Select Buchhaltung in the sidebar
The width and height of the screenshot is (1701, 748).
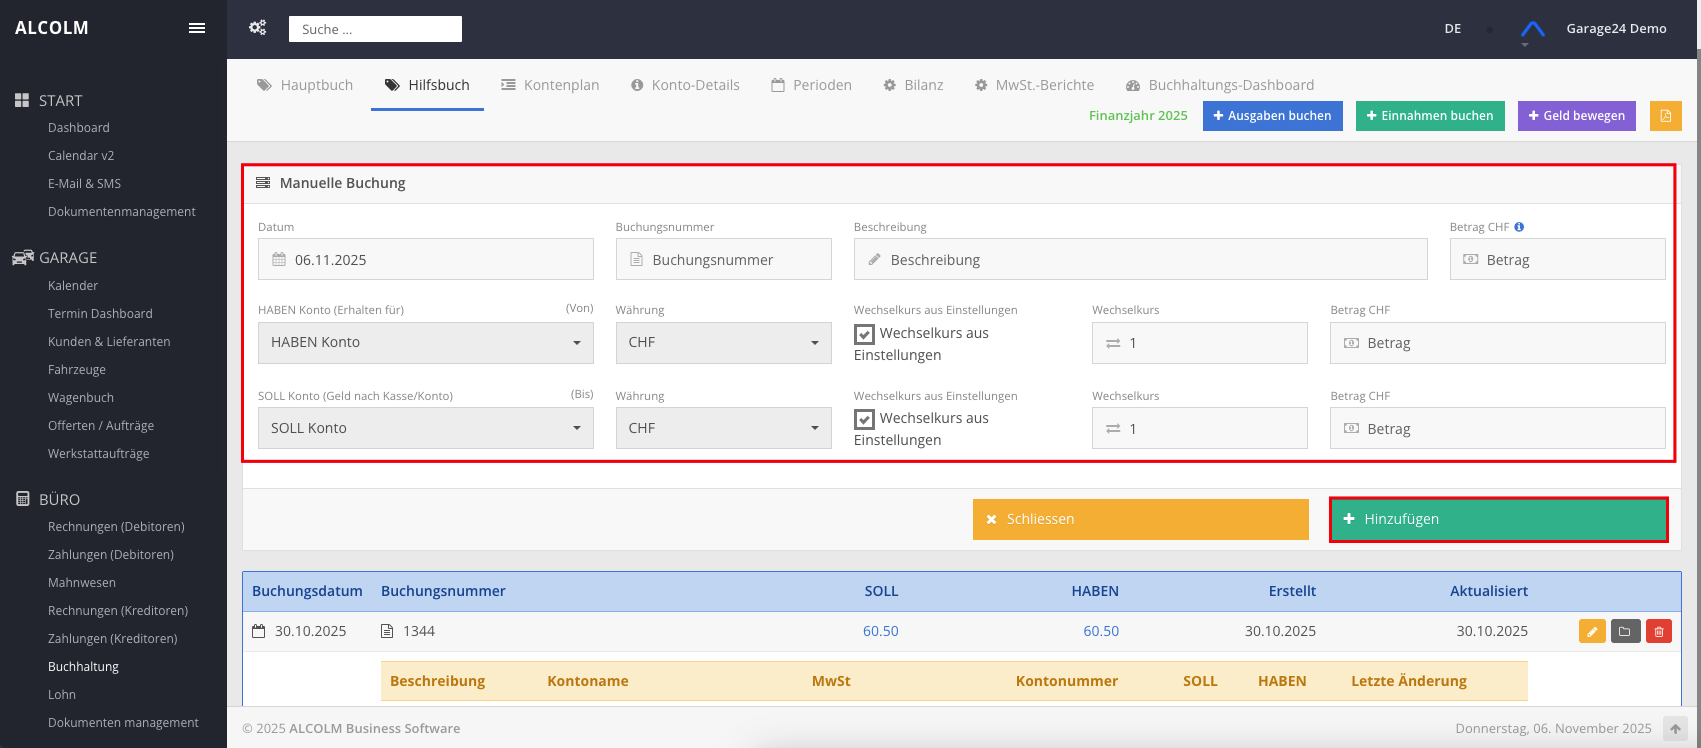point(83,667)
